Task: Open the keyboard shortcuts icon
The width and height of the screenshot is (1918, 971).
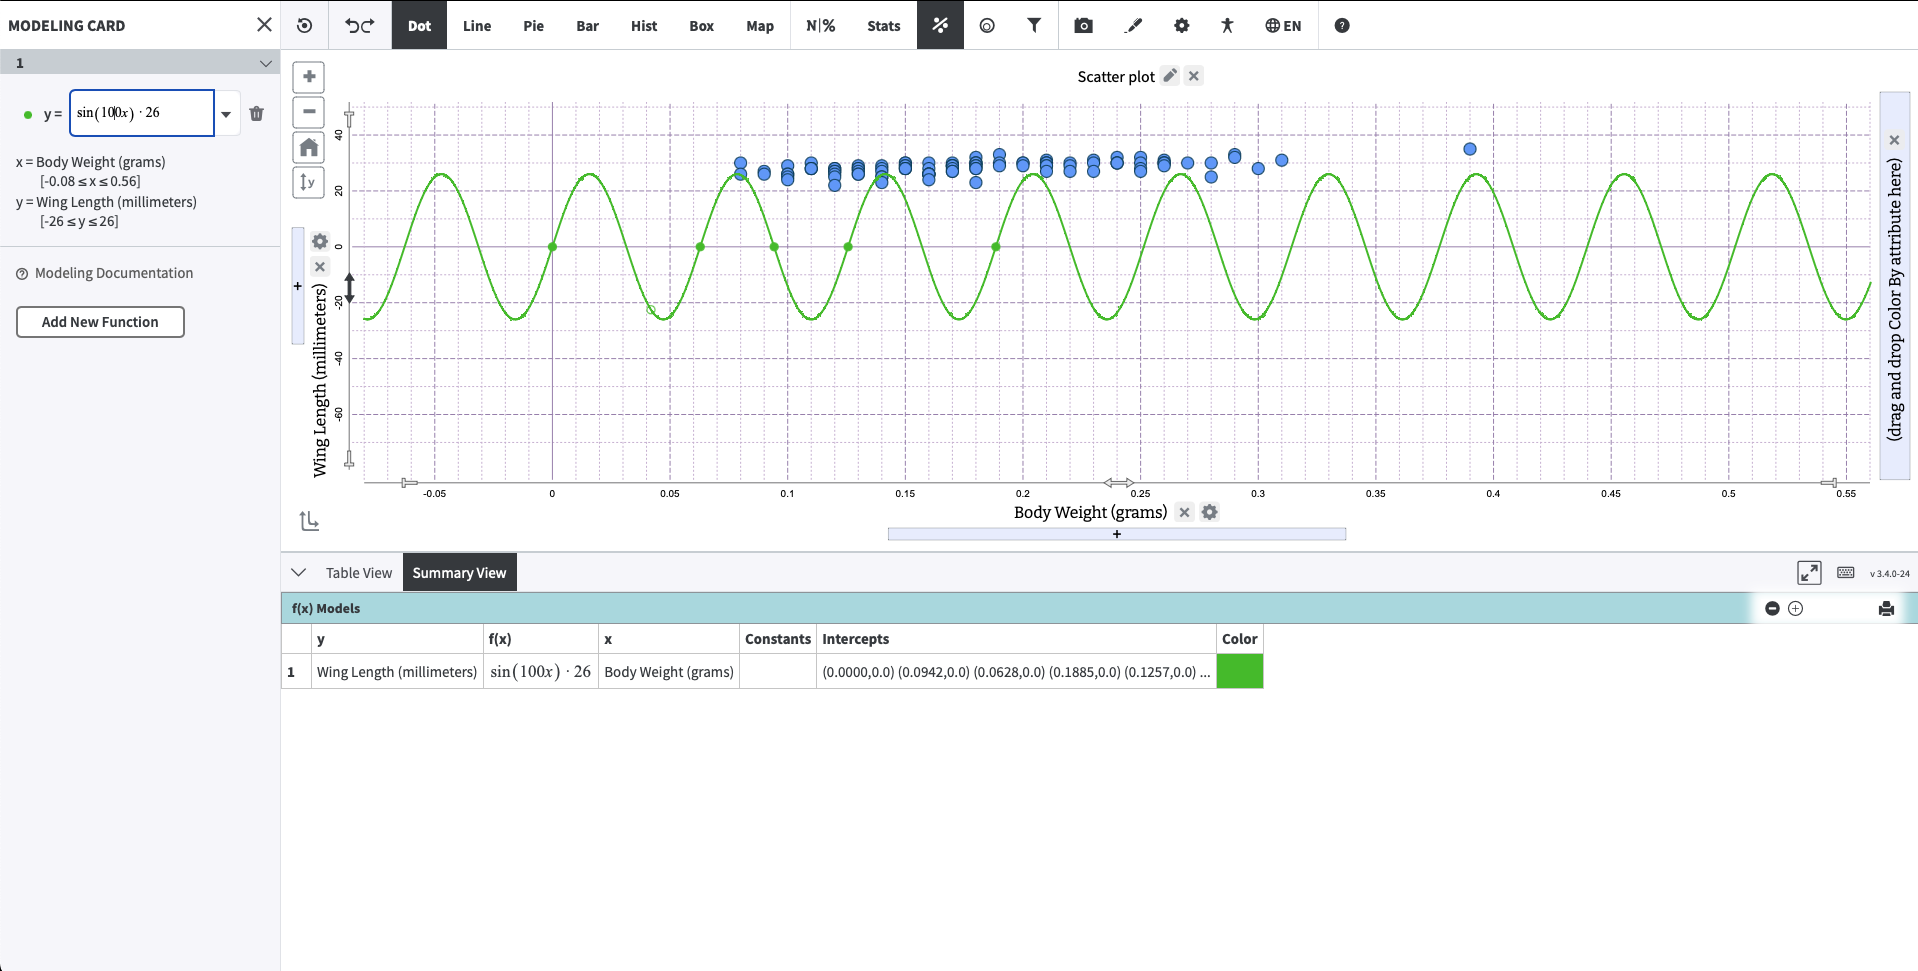Action: coord(1846,573)
